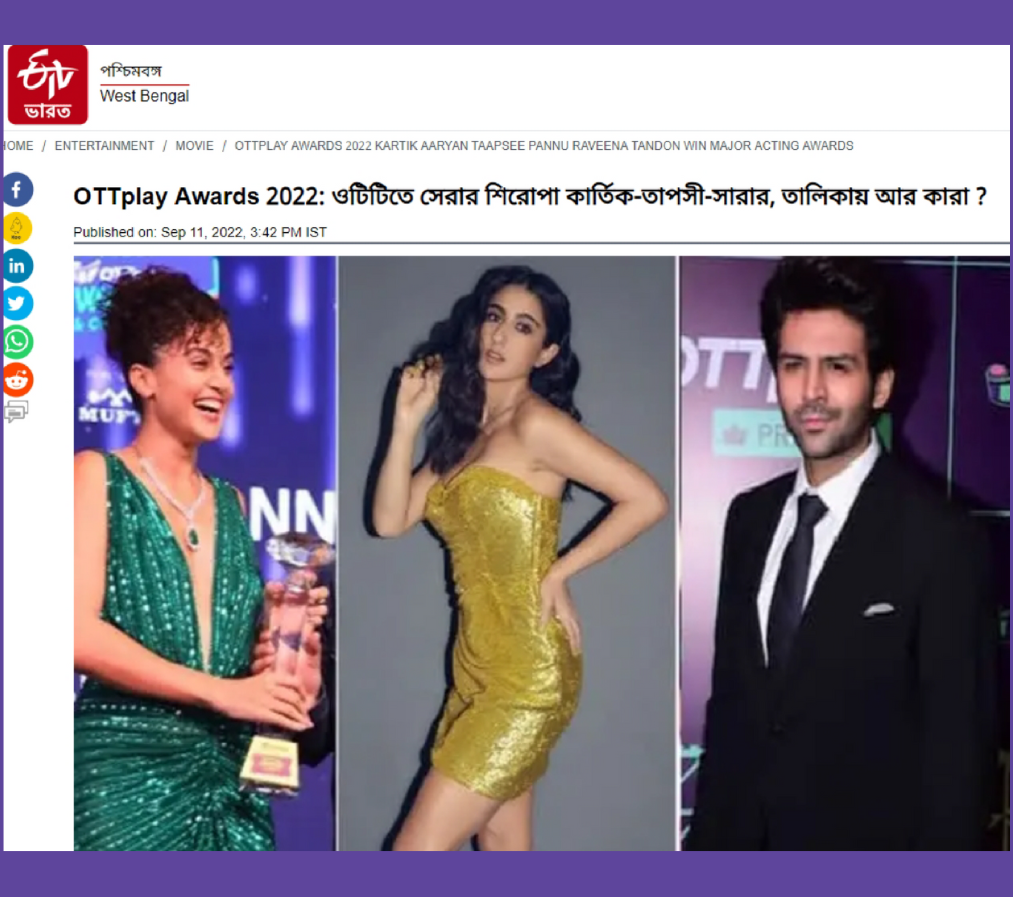
Task: Open the comments speech-bubble icon
Action: [x=16, y=411]
